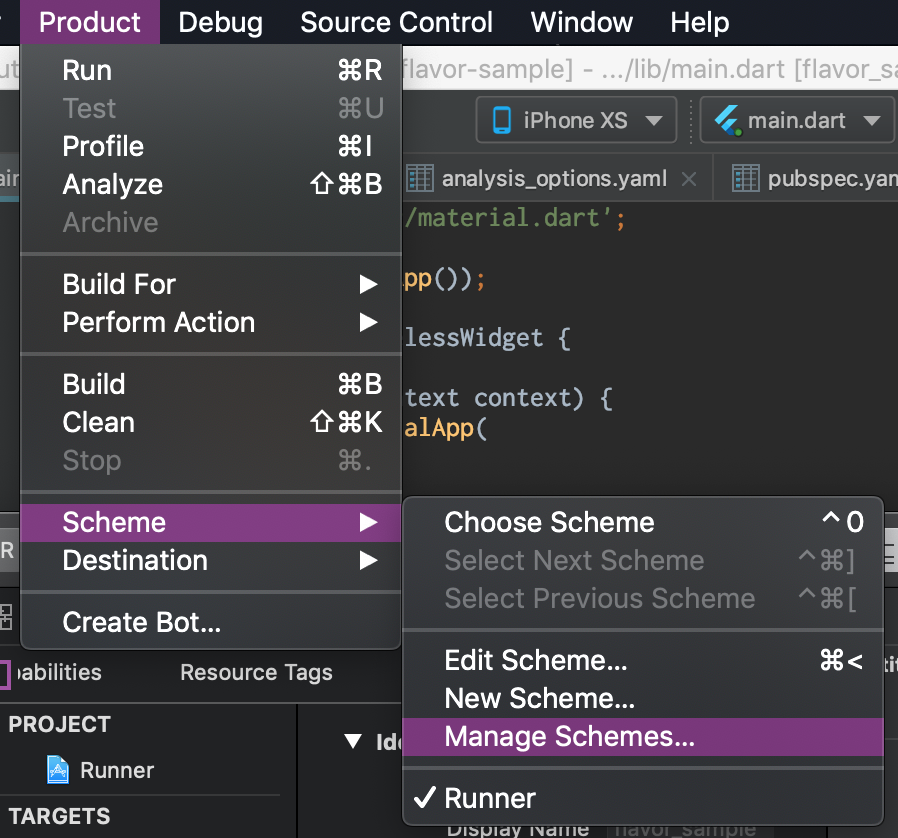This screenshot has height=838, width=898.
Task: Open the main.dart run configuration dropdown
Action: click(x=871, y=121)
